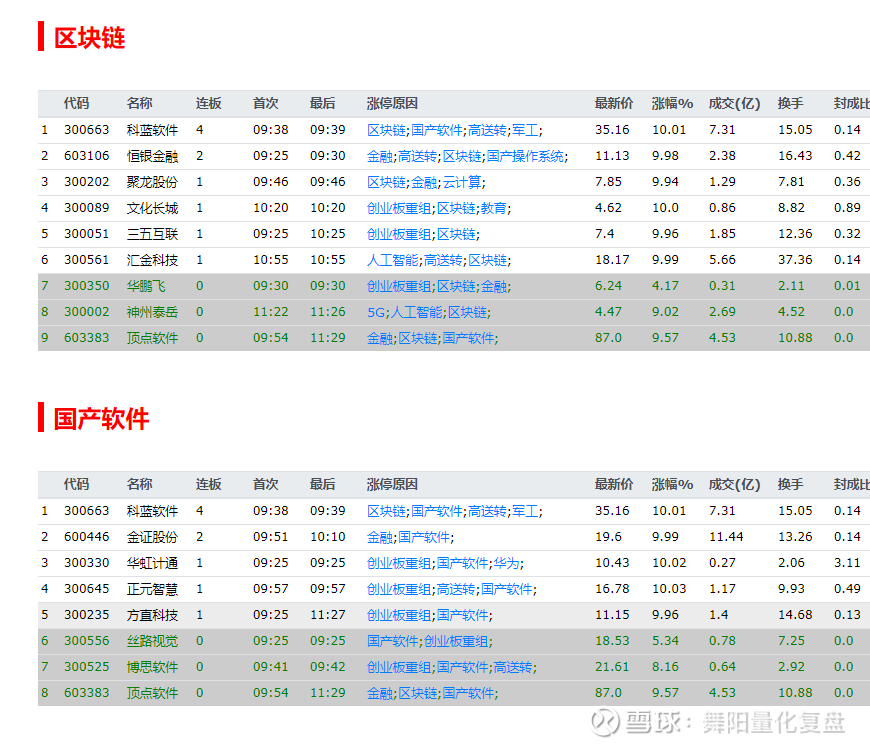Screen dimensions: 870x749
Task: Open the 云计算 link in 聚龙股份 row
Action: click(x=462, y=183)
